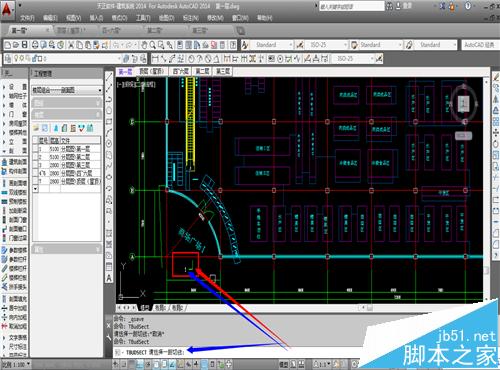Click the Help question mark icon
Viewport: 500px width, 370px height.
coord(468,6)
